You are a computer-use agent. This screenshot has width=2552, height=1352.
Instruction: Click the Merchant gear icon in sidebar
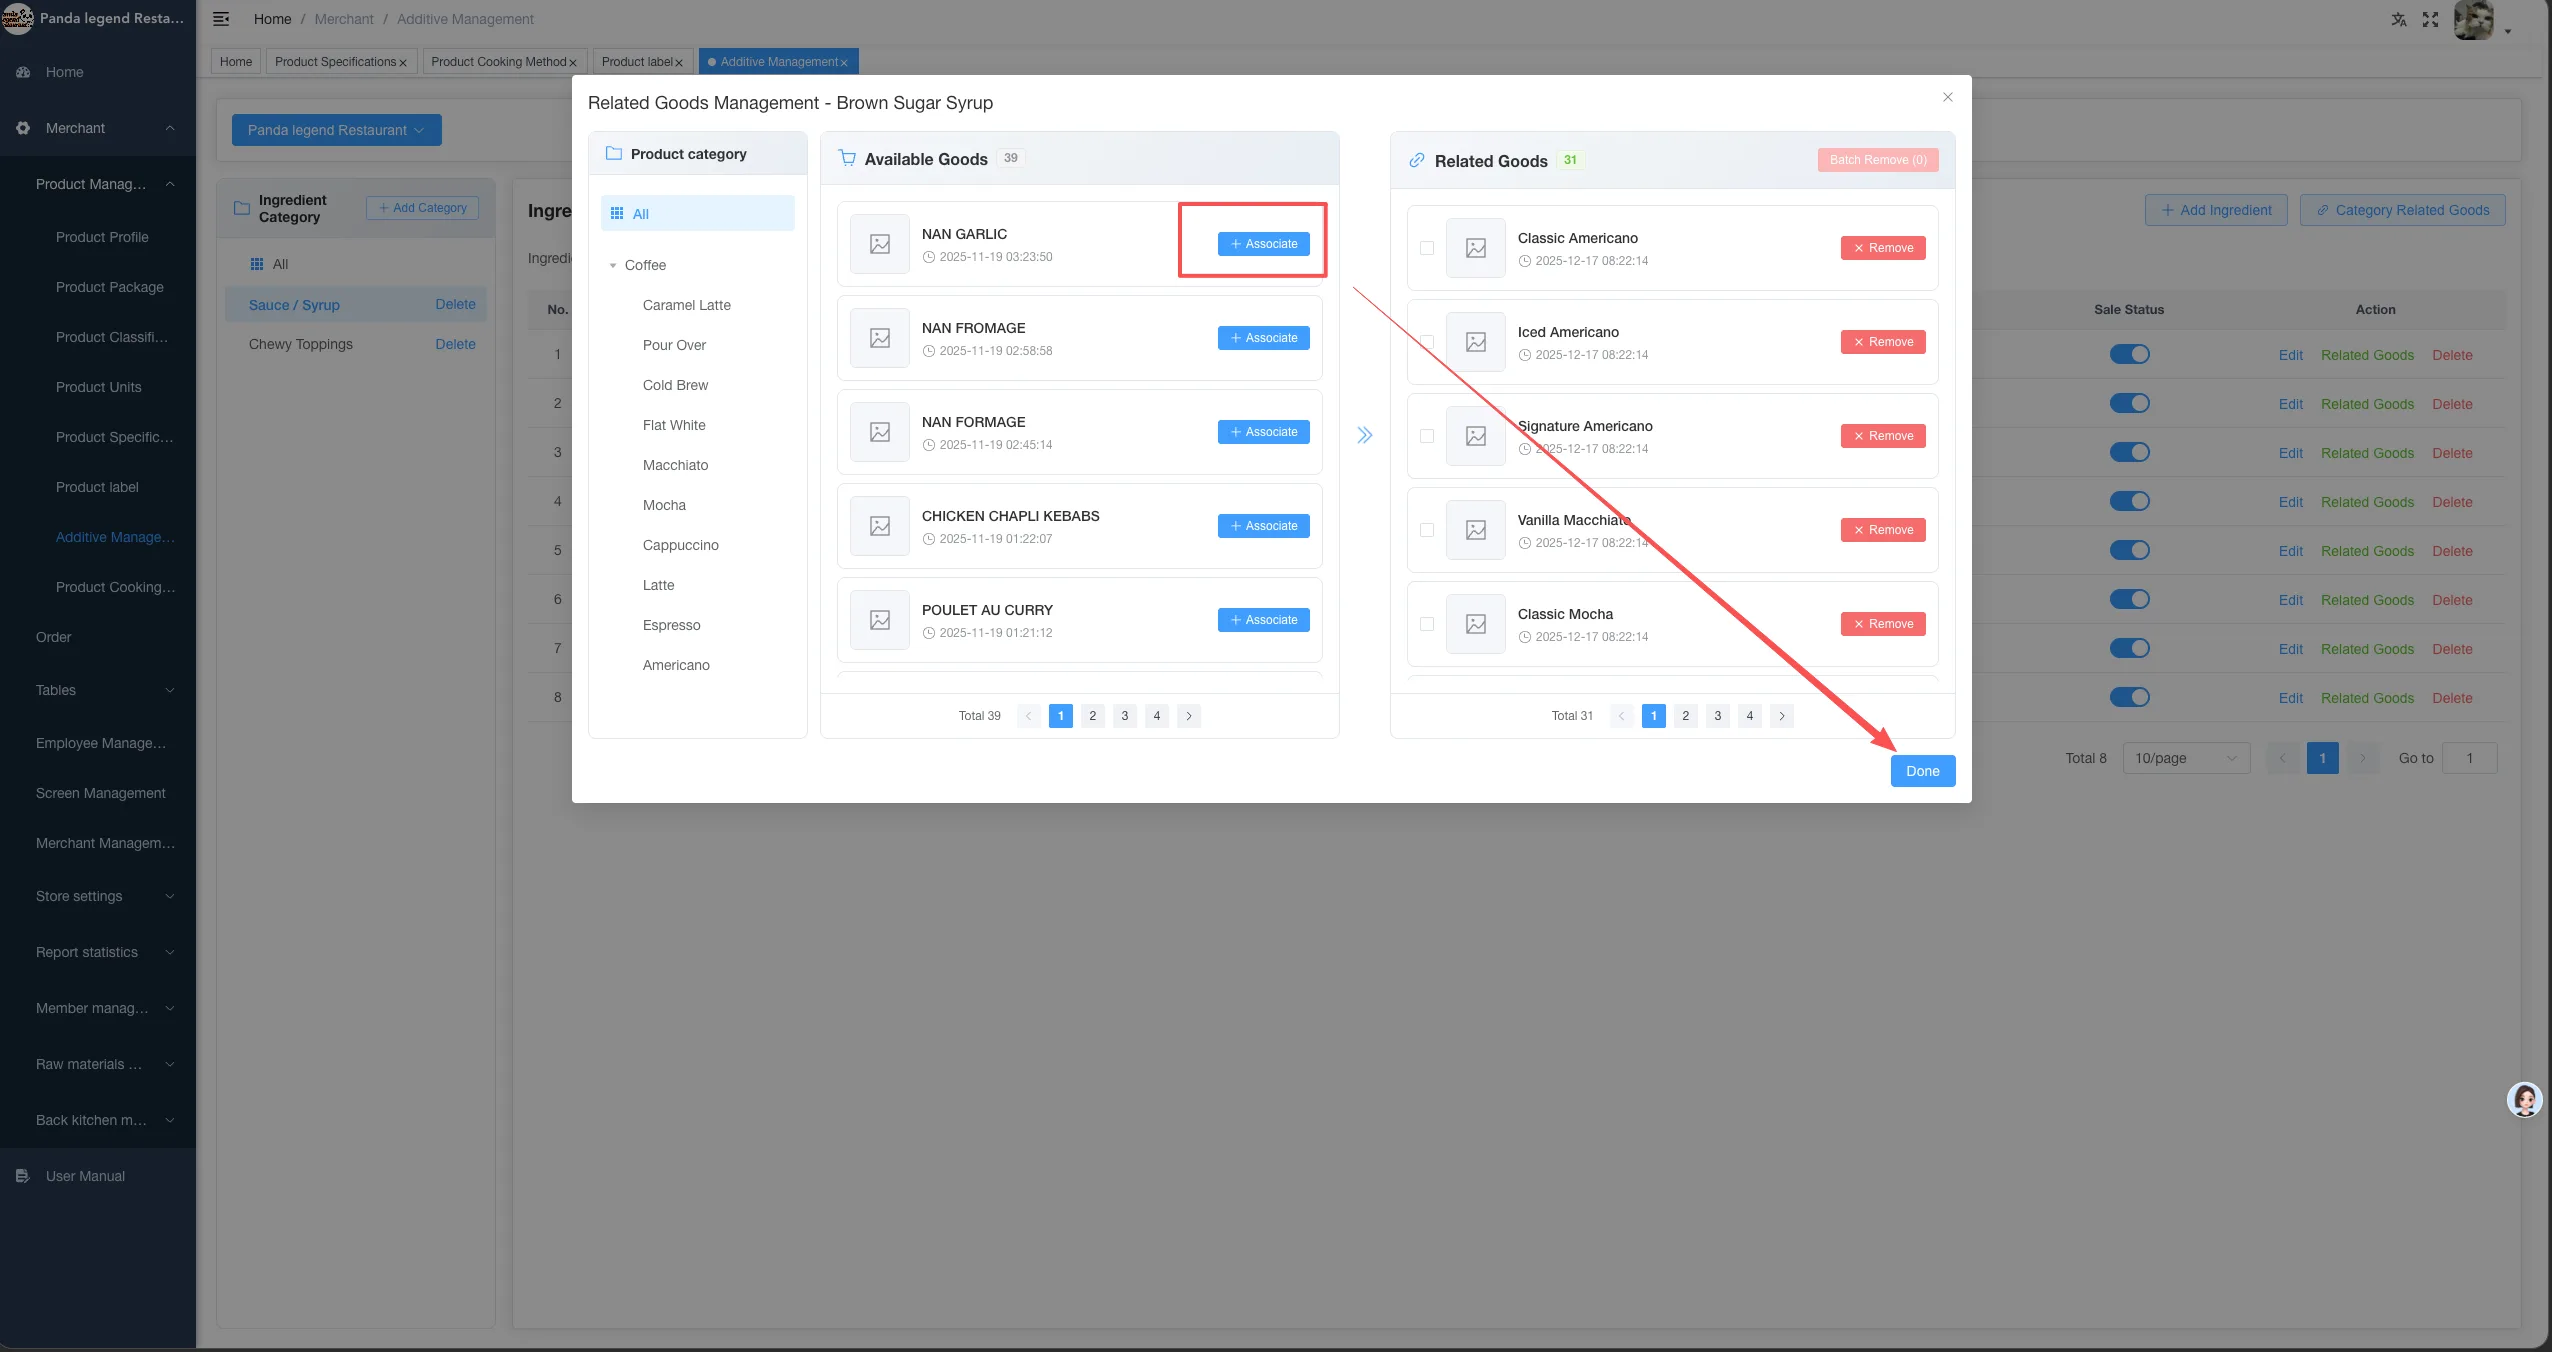(x=23, y=128)
